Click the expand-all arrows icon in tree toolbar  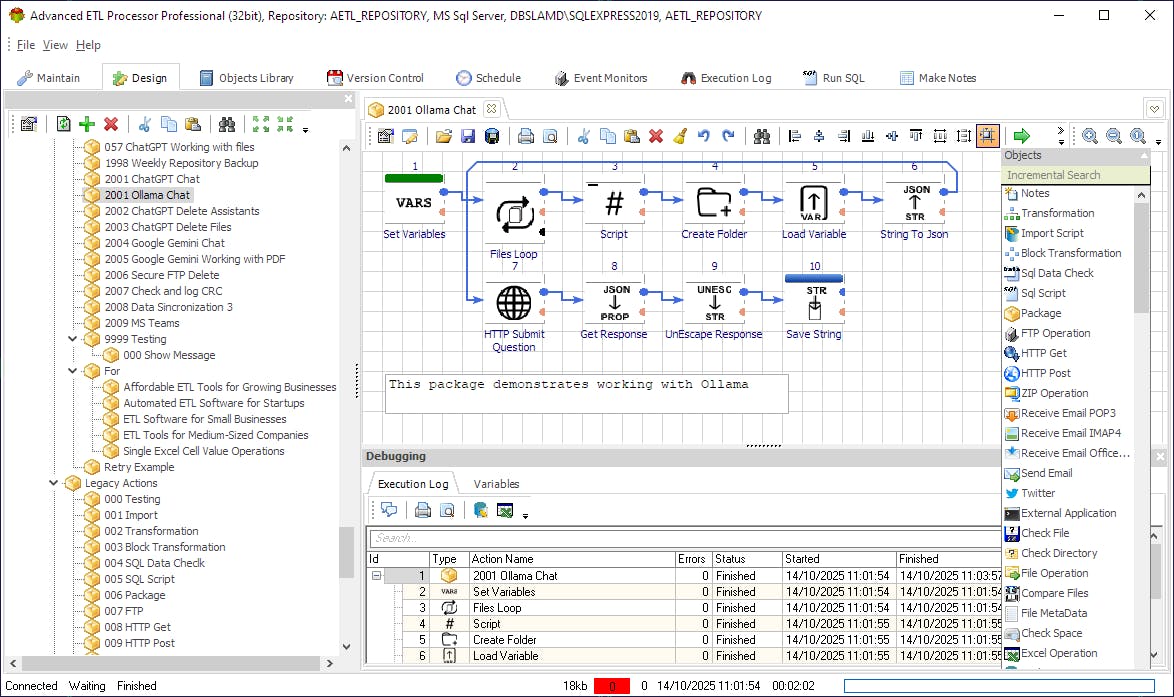(x=261, y=124)
